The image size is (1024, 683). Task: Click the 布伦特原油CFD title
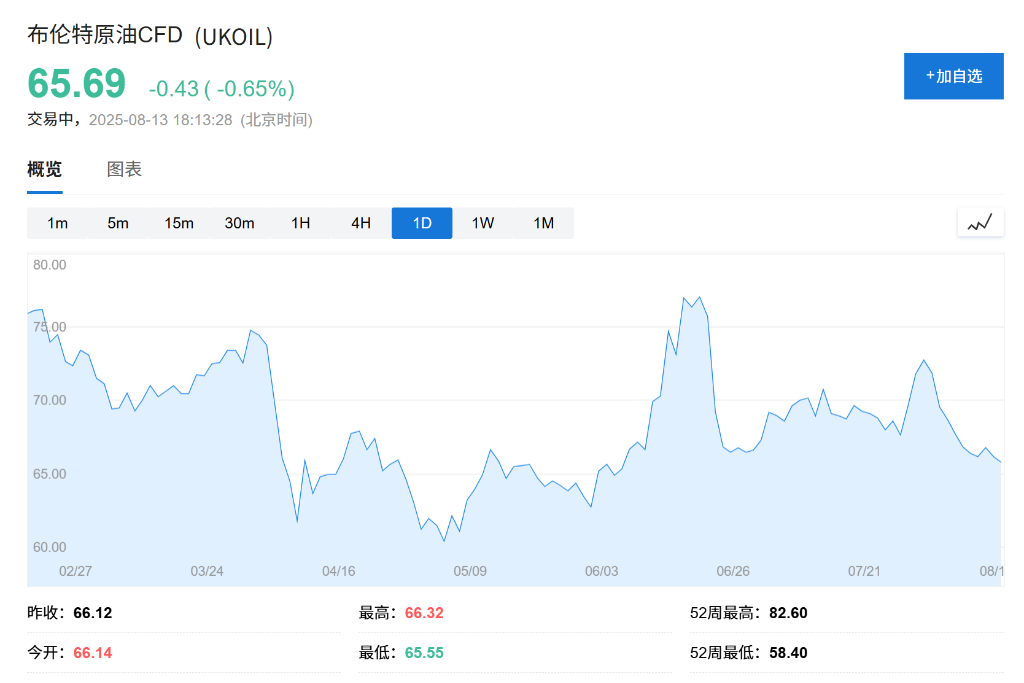[105, 36]
